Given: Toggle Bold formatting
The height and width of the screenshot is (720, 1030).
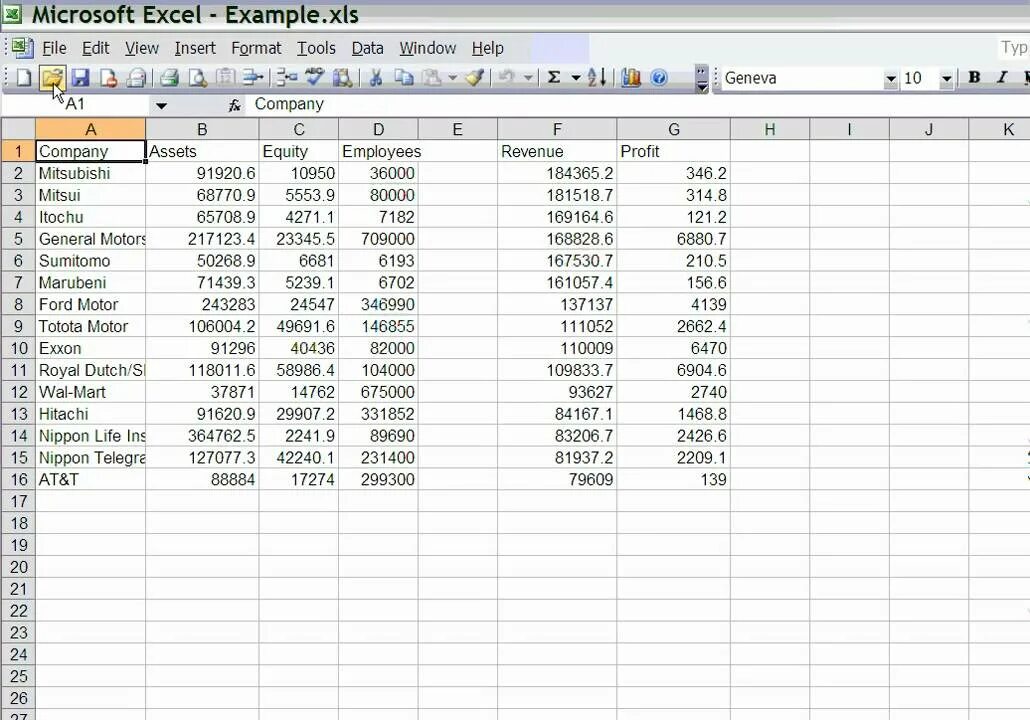Looking at the screenshot, I should 975,78.
